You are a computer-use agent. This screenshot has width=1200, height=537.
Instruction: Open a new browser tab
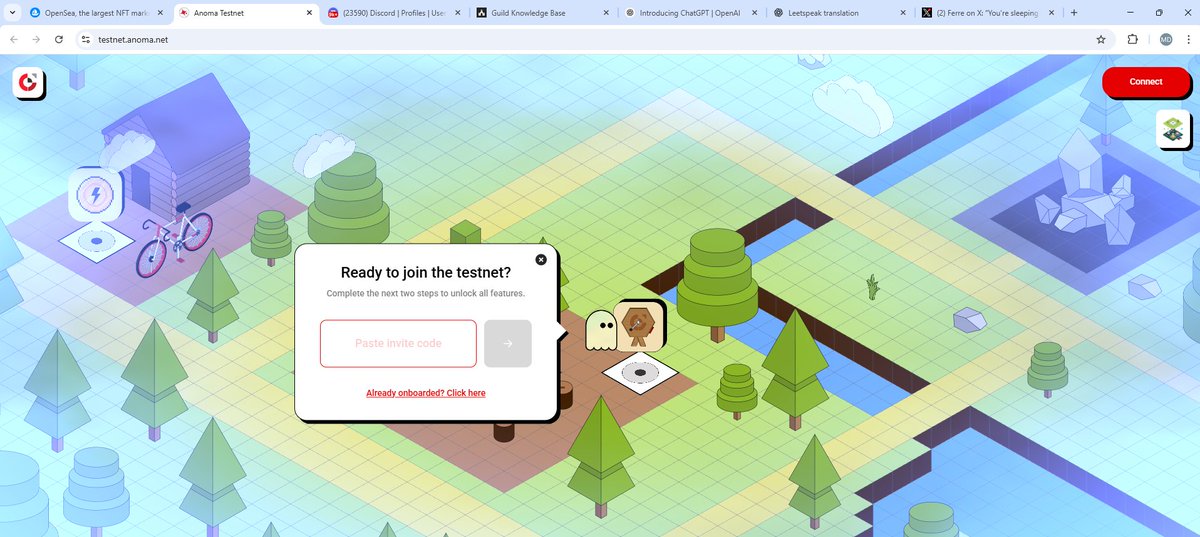tap(1074, 13)
